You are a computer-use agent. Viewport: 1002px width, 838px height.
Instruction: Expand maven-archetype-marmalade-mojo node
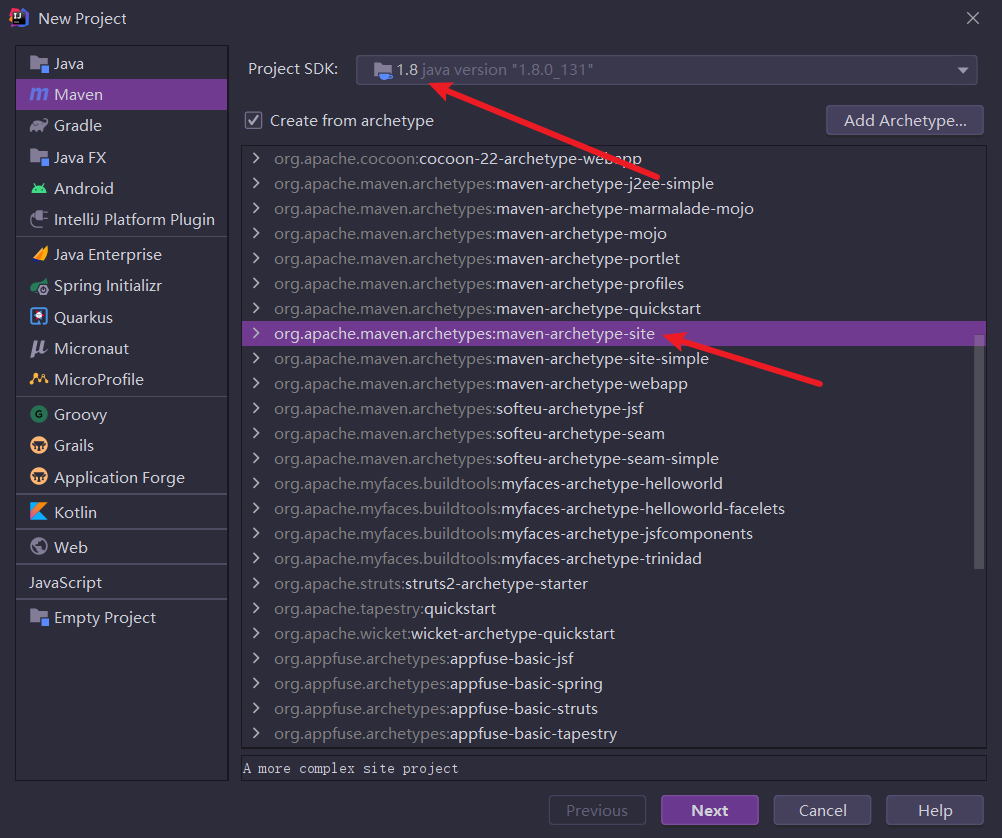tap(256, 208)
